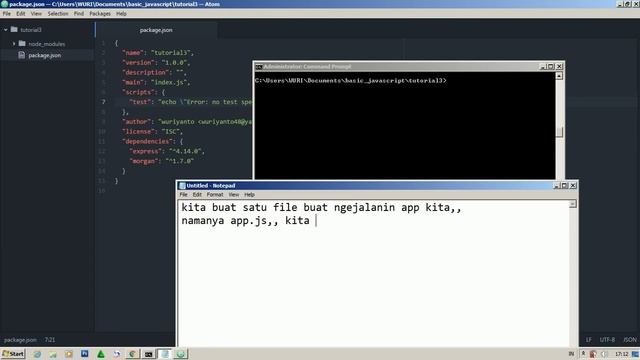
Task: Click the Atom icon in the title bar
Action: [4, 4]
